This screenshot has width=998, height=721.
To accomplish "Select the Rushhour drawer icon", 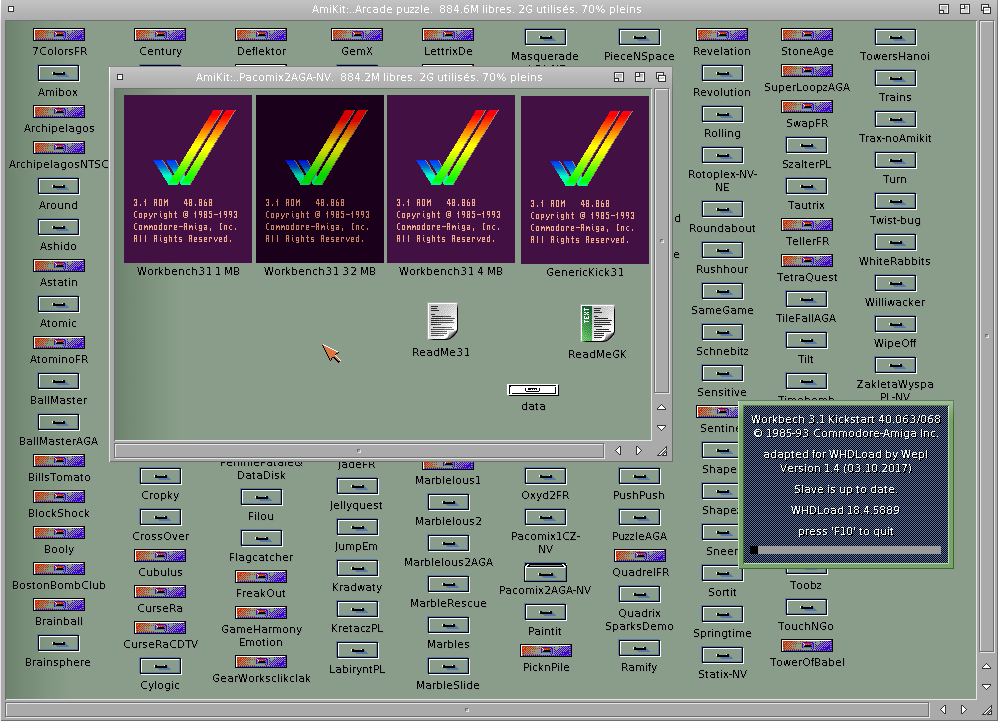I will 722,251.
